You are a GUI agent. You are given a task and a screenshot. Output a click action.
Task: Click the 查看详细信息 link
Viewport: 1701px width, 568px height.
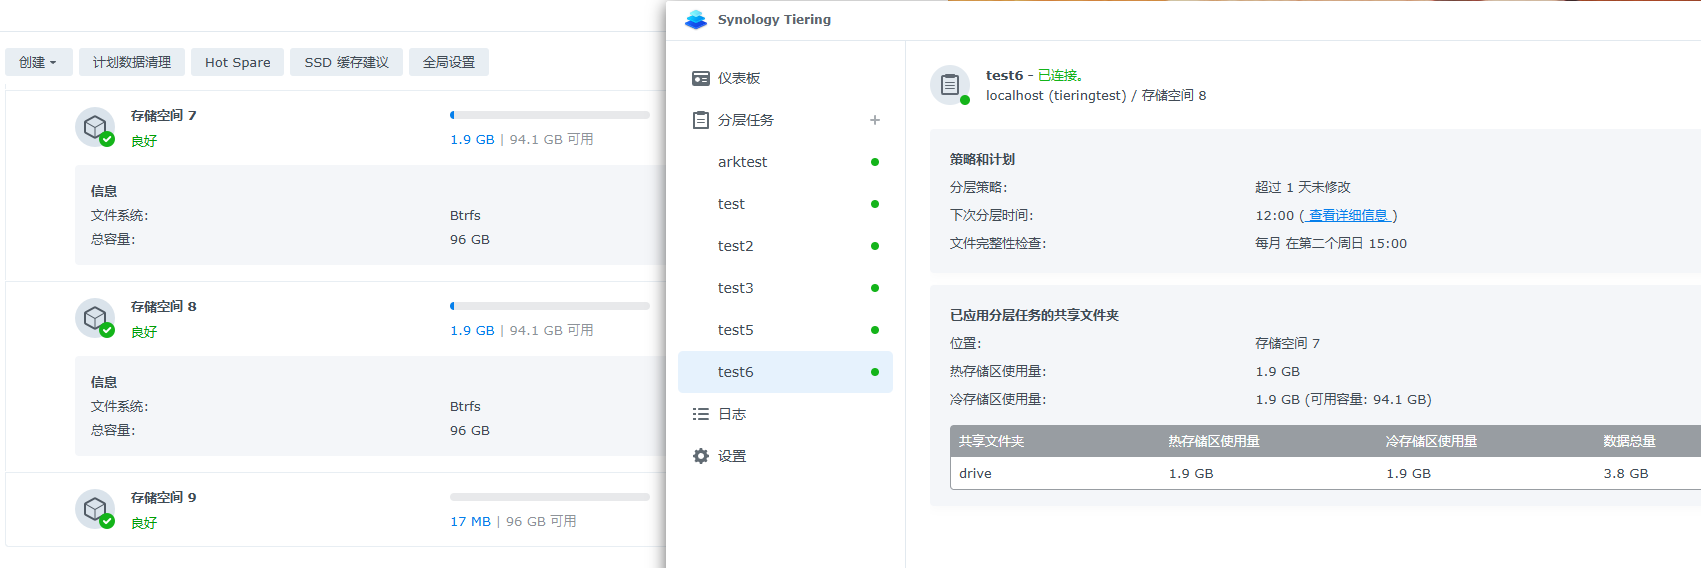(x=1348, y=215)
